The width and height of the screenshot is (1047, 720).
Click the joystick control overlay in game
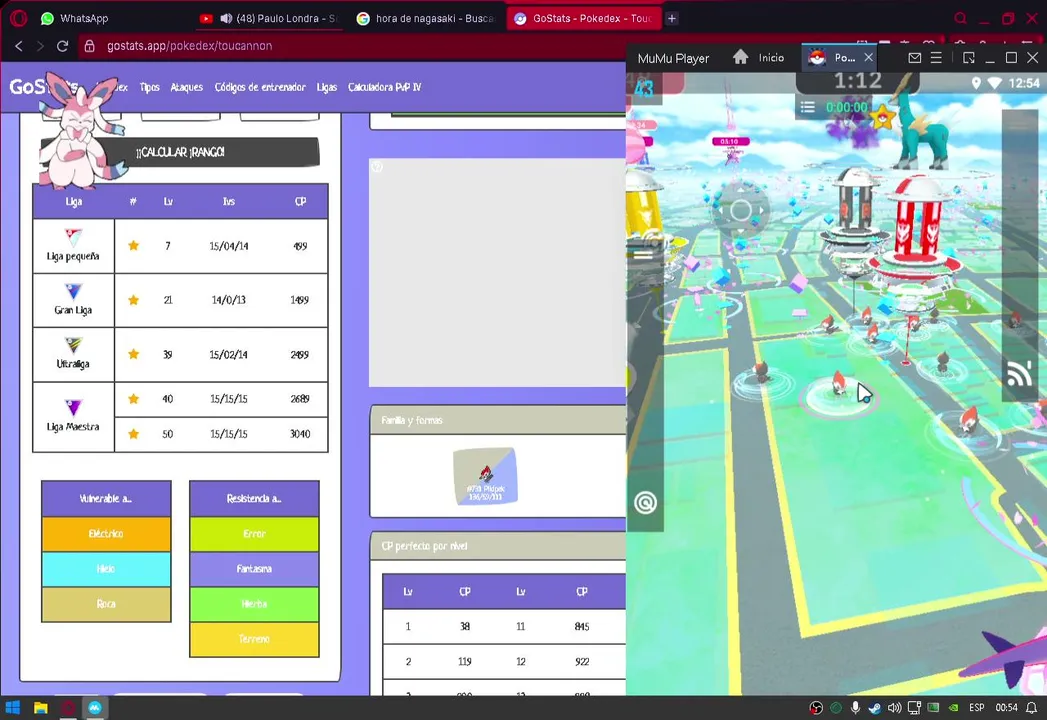pyautogui.click(x=741, y=211)
